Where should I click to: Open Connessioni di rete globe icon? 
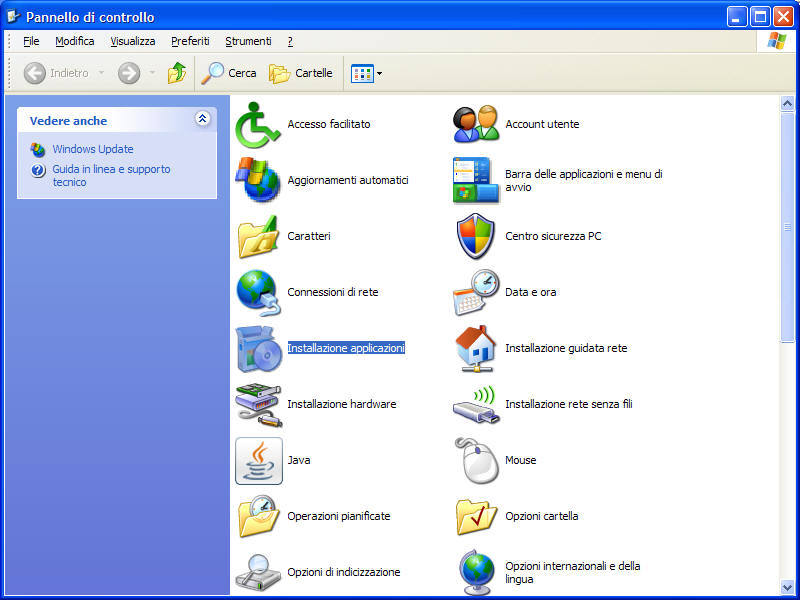(258, 292)
